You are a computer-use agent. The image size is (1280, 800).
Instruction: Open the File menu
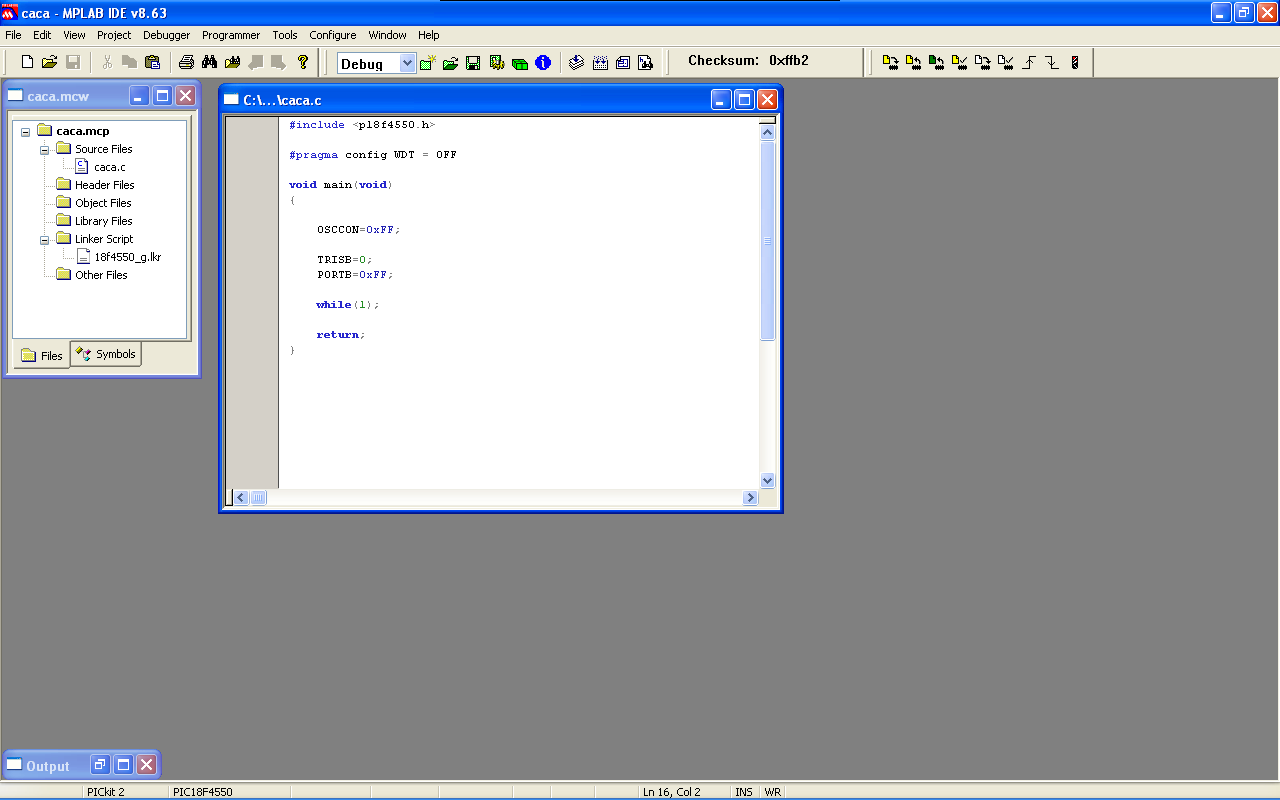[13, 35]
